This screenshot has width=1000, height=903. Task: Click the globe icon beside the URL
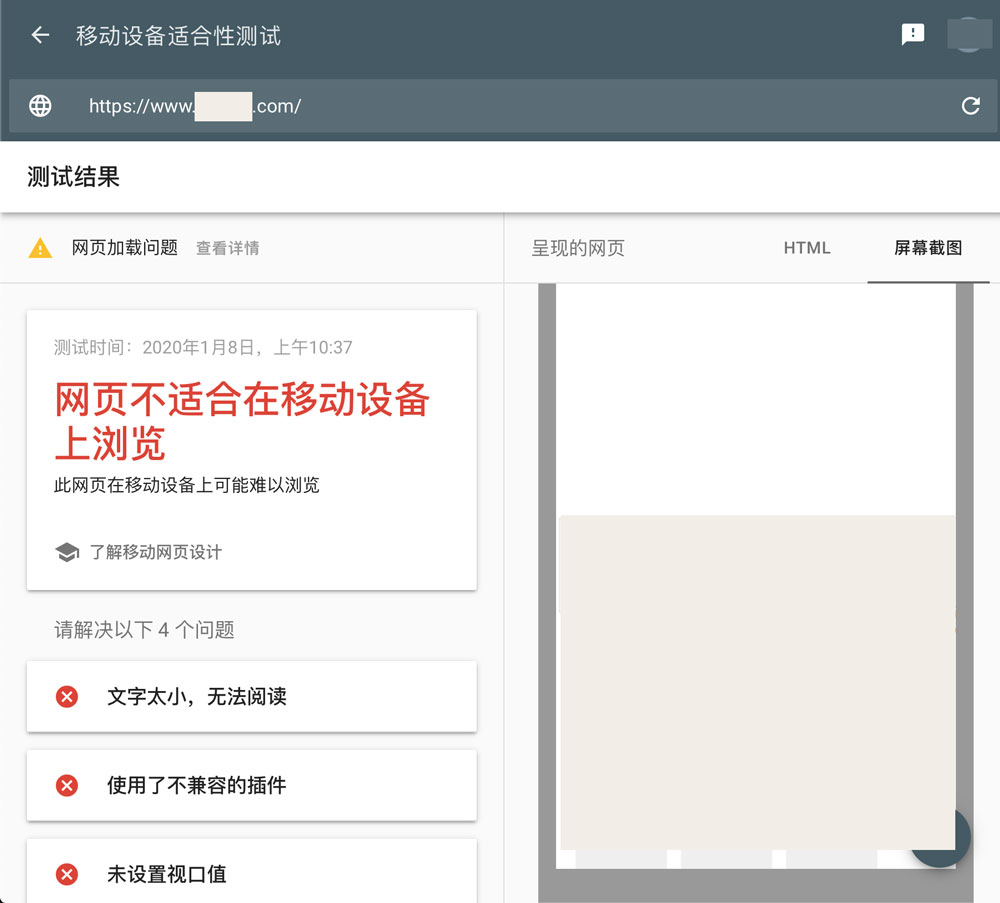tap(39, 105)
